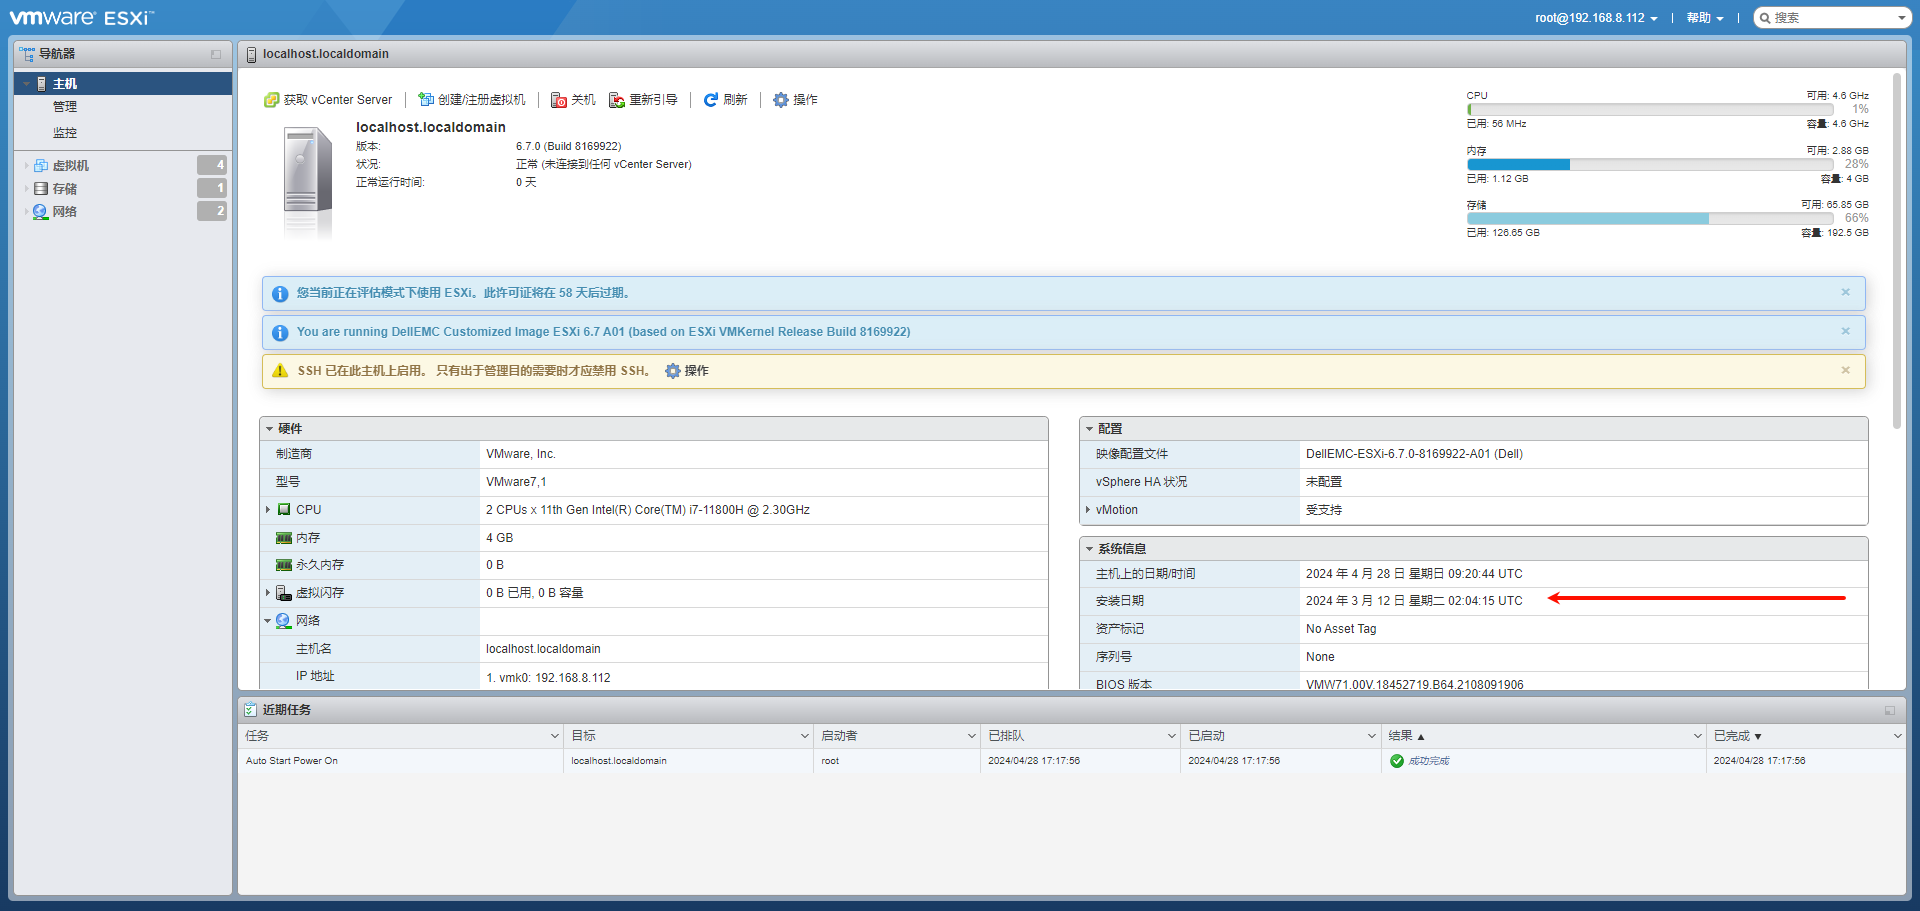This screenshot has width=1920, height=911.
Task: Click the 网络 globe icon in hardware
Action: [284, 621]
